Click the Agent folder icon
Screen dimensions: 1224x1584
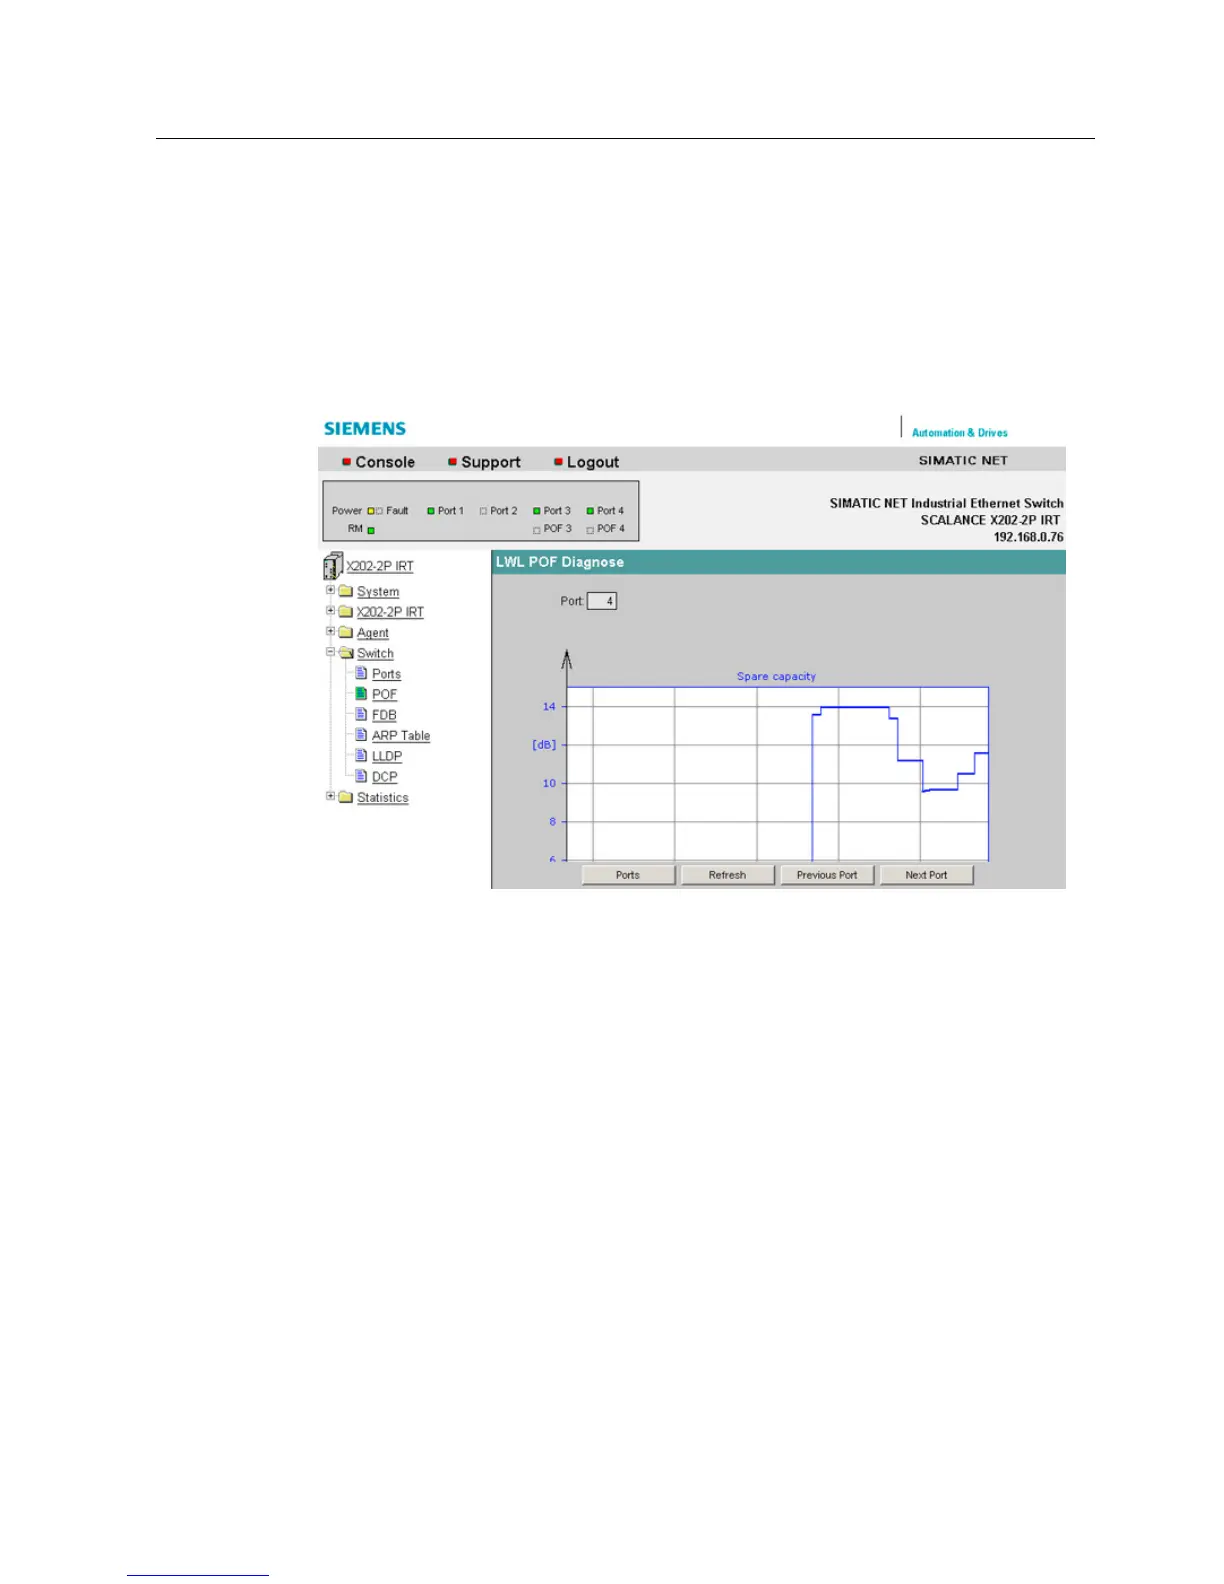(346, 632)
